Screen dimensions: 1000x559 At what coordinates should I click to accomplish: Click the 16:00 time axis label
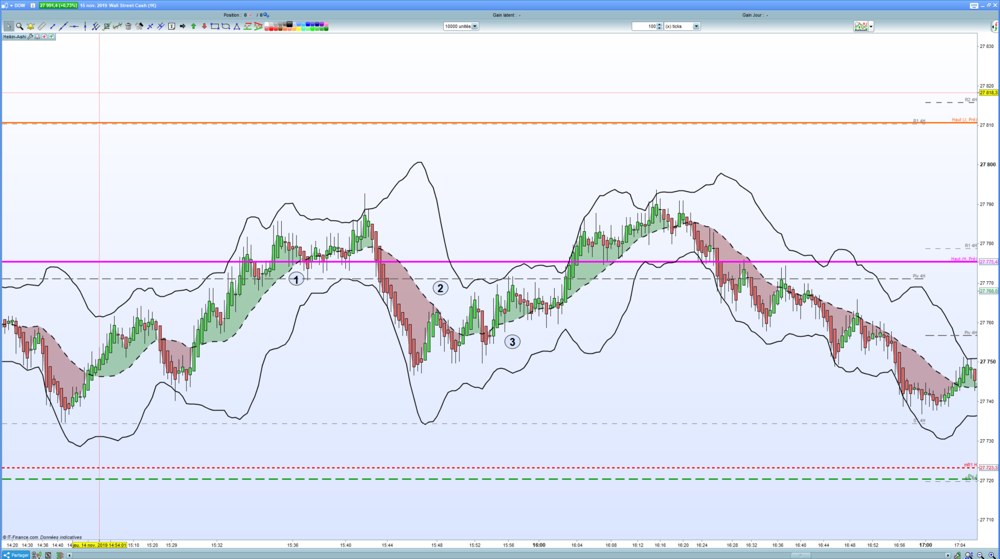pyautogui.click(x=539, y=545)
